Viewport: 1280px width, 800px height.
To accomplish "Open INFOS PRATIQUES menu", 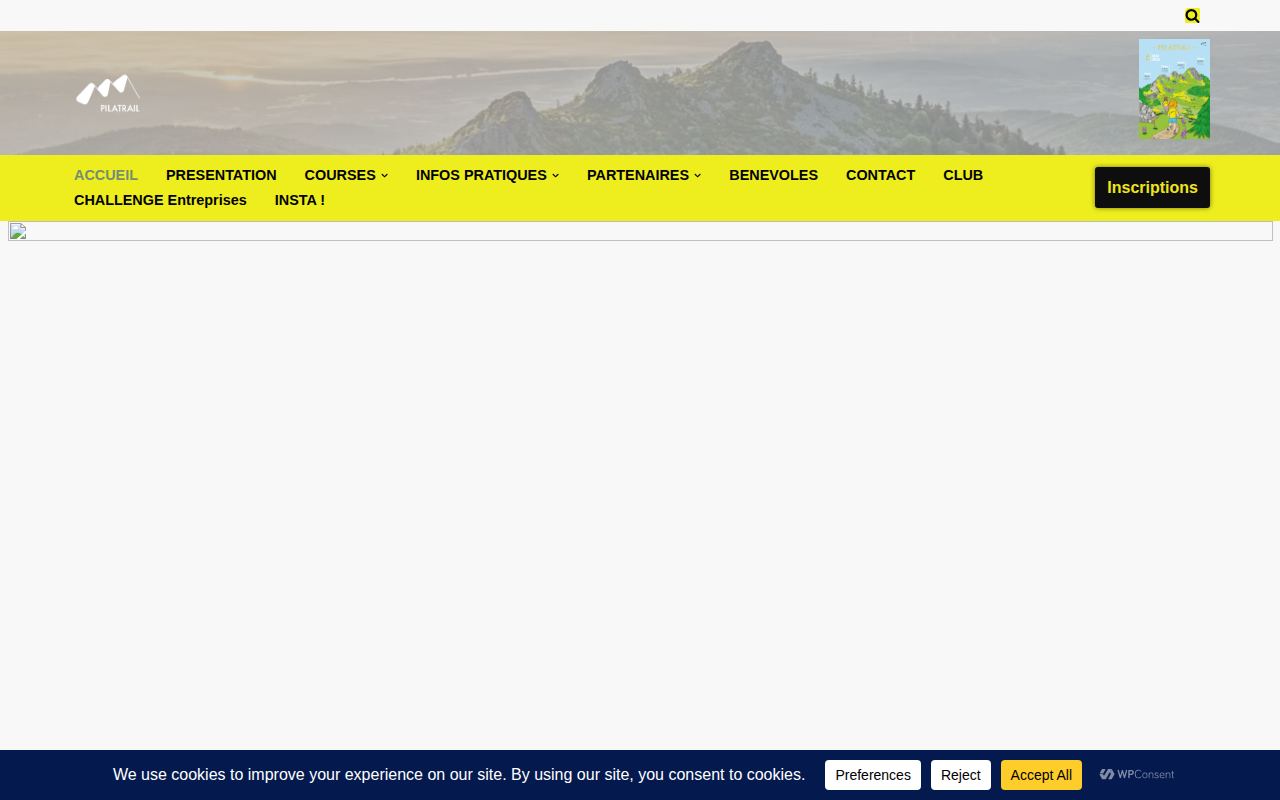I will click(x=481, y=175).
